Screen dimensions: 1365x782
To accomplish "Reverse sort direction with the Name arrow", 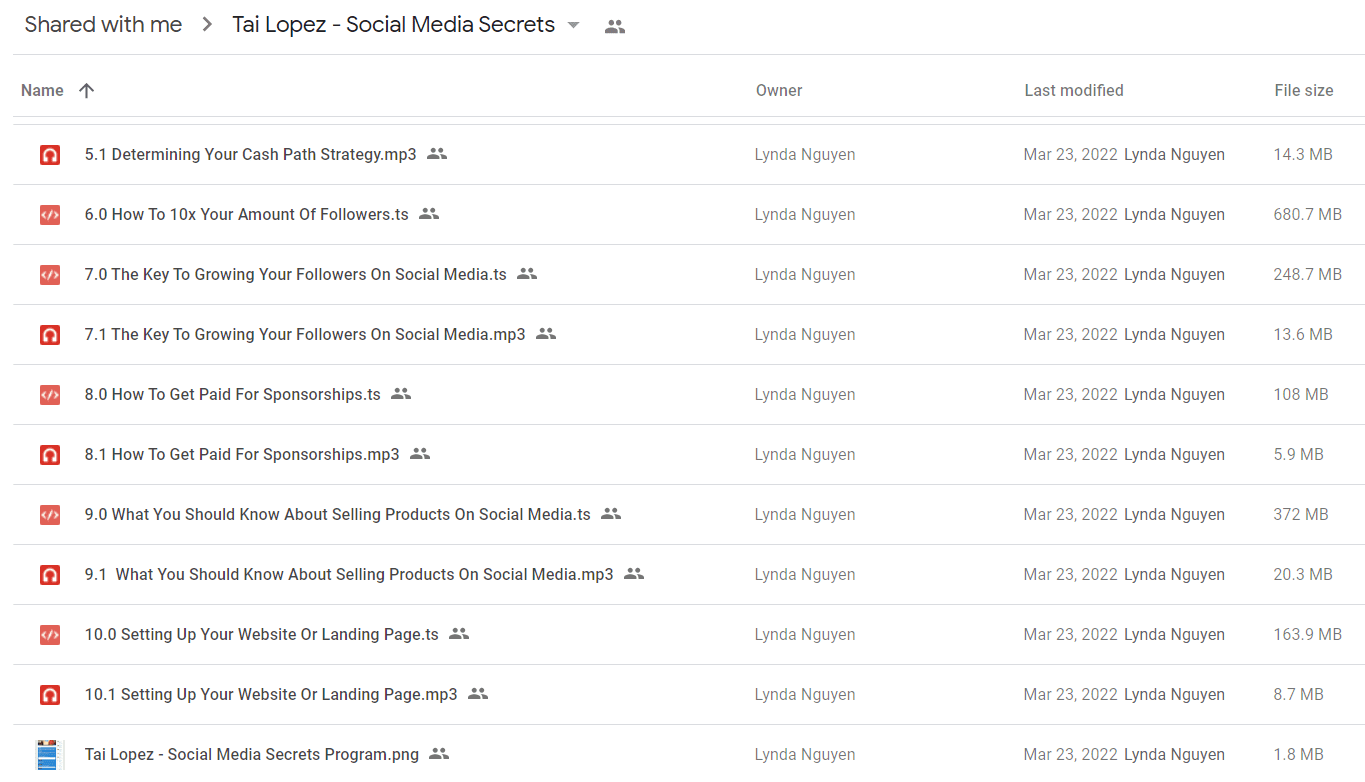I will tap(87, 90).
